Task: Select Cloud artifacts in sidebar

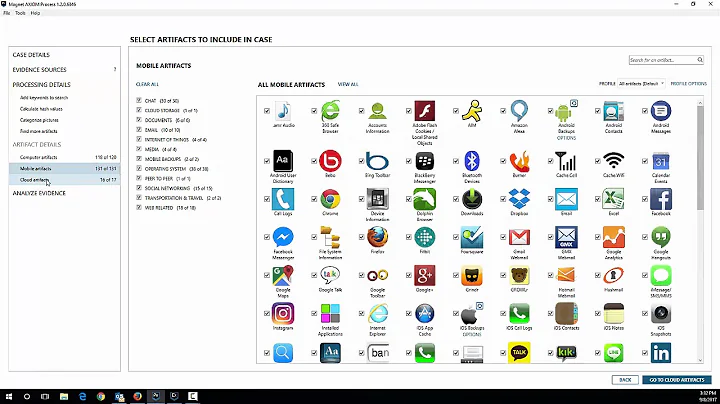Action: 64,180
